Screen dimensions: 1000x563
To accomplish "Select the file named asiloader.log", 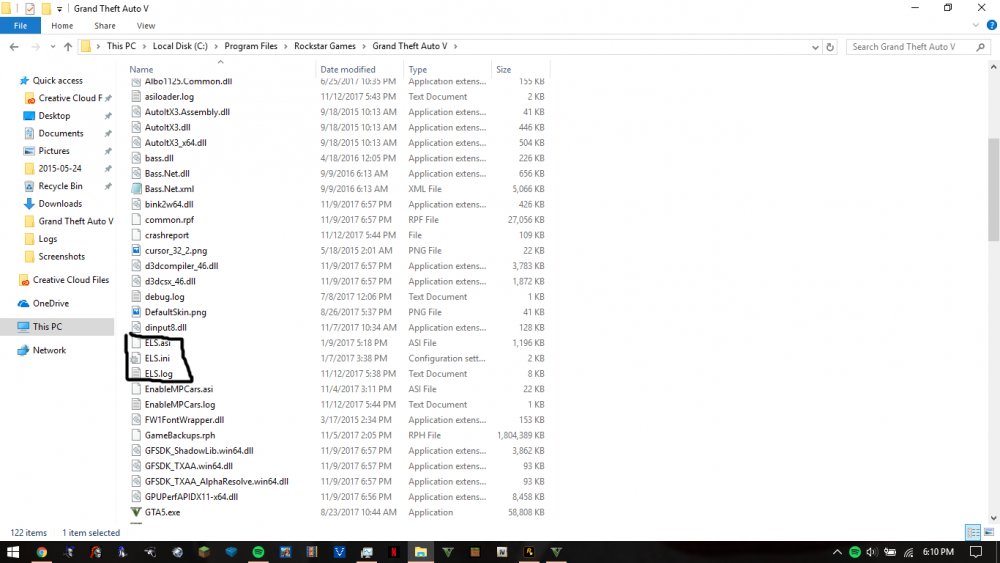I will pos(169,97).
